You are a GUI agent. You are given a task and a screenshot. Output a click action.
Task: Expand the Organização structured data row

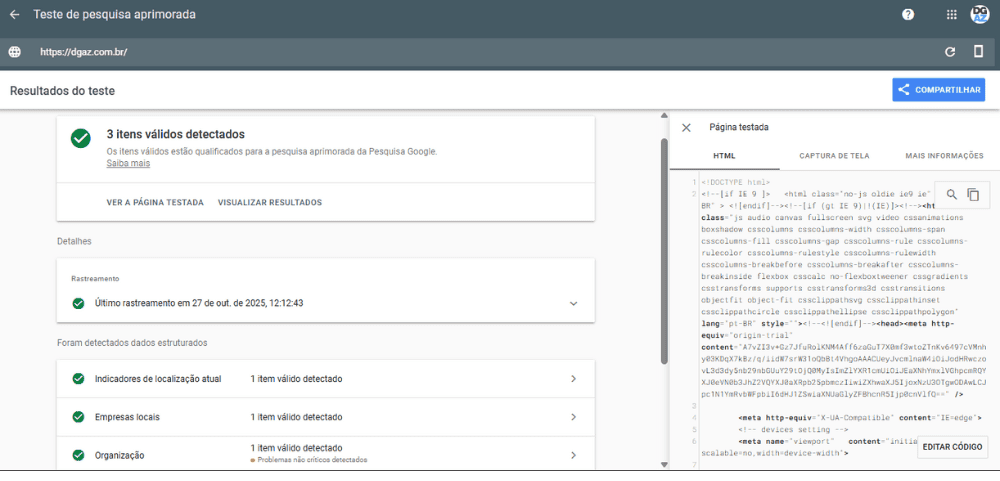tap(573, 454)
